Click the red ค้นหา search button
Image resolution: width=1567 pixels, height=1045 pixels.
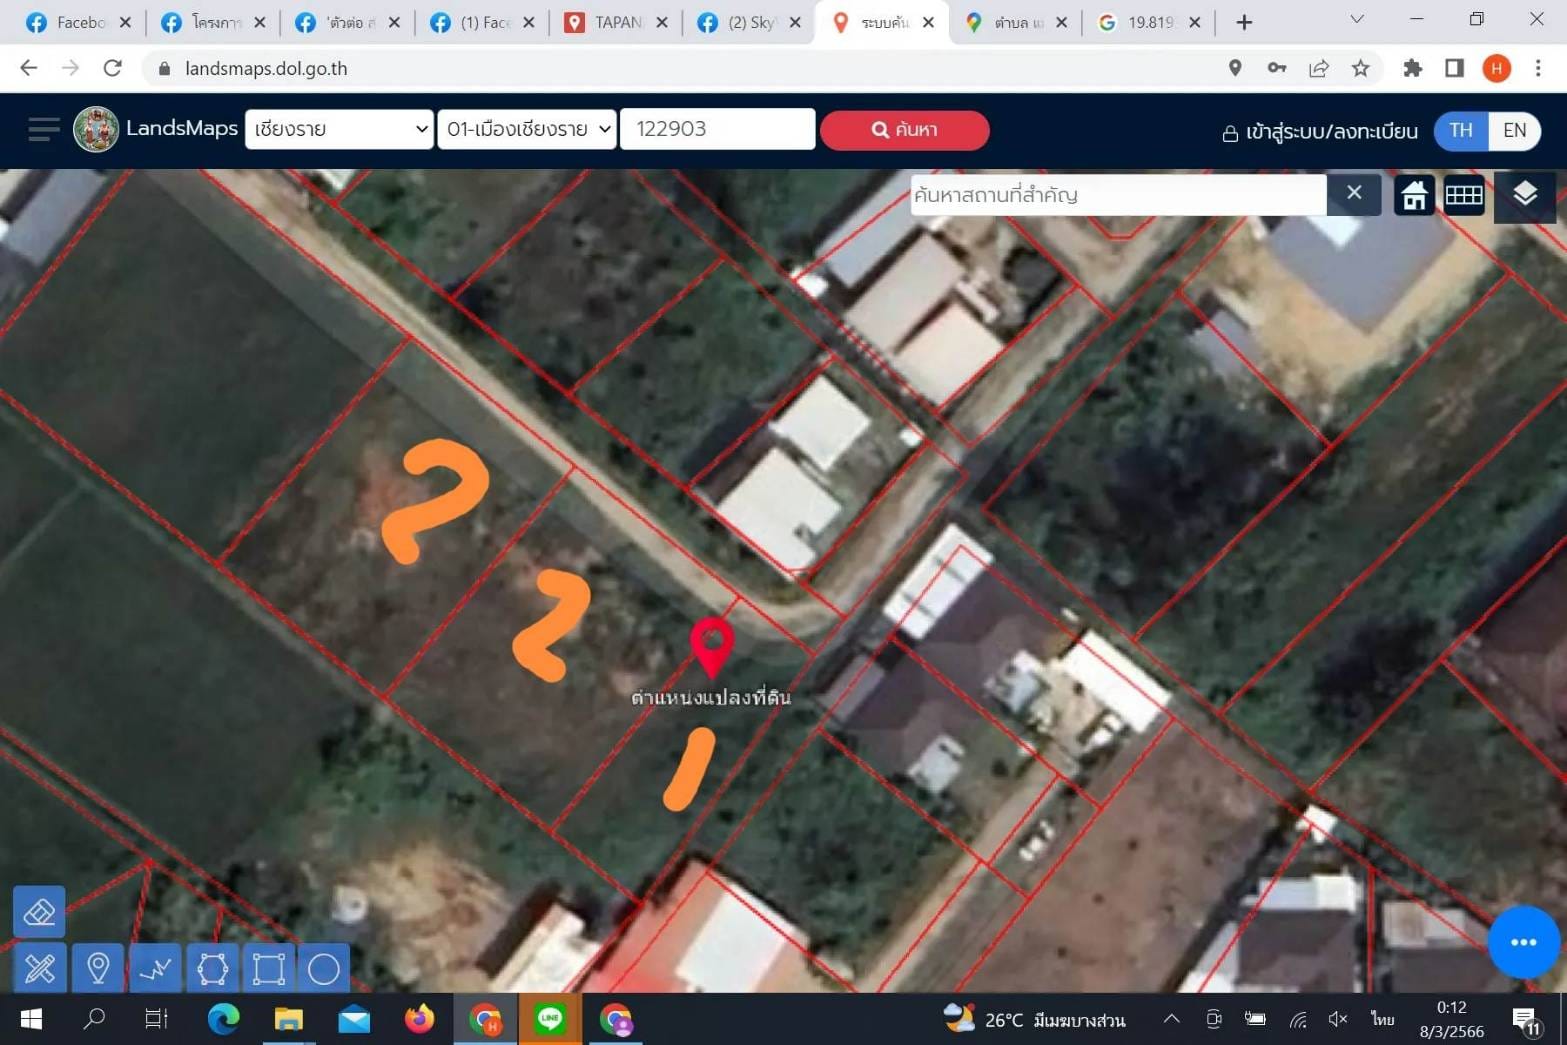[904, 130]
